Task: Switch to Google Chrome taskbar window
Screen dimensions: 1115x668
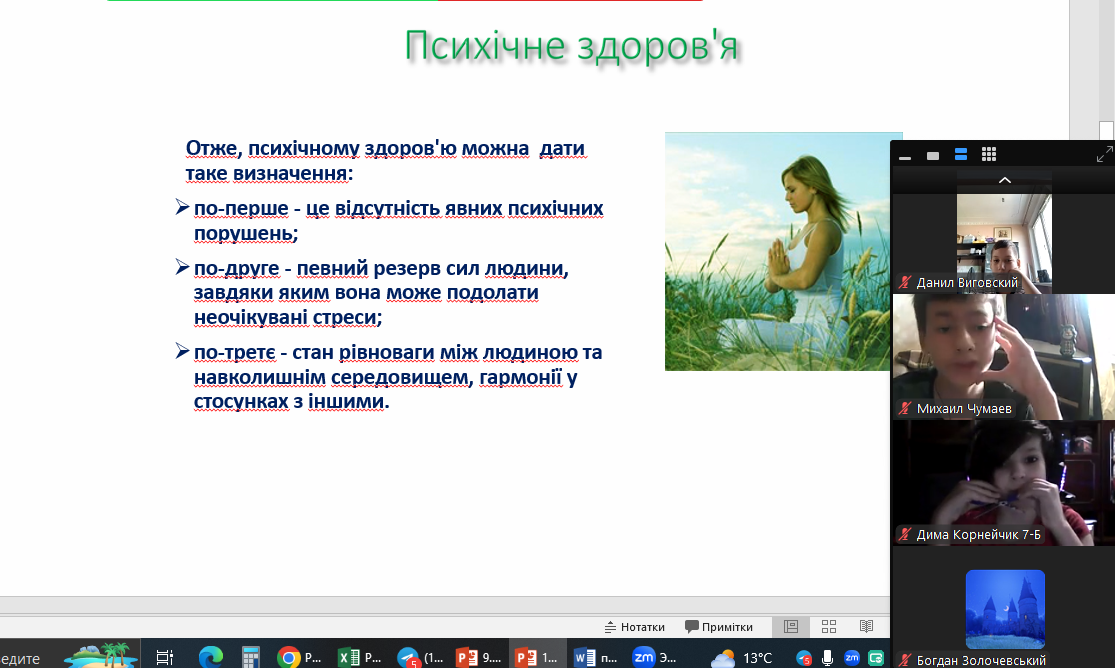Action: 300,657
